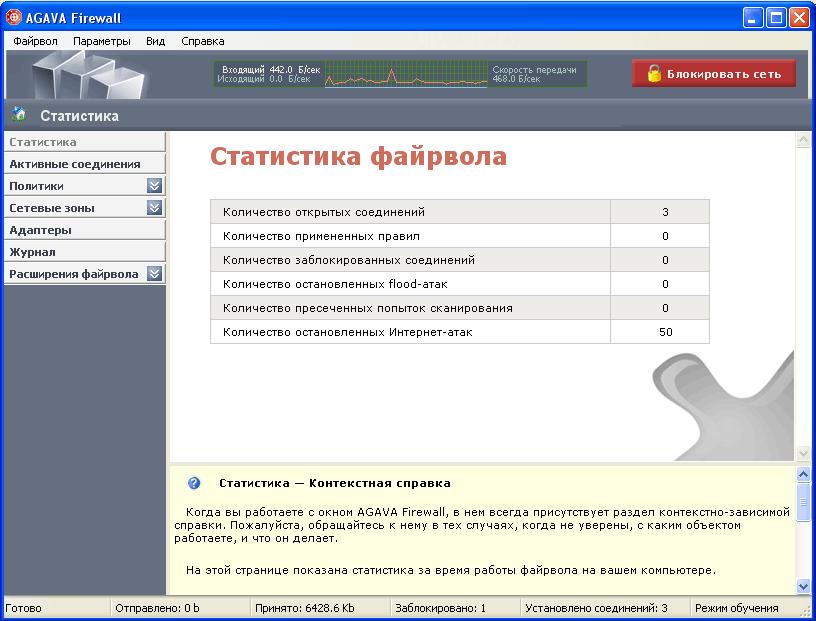Click the home icon beside Статистика header
This screenshot has width=816, height=621.
tap(19, 114)
